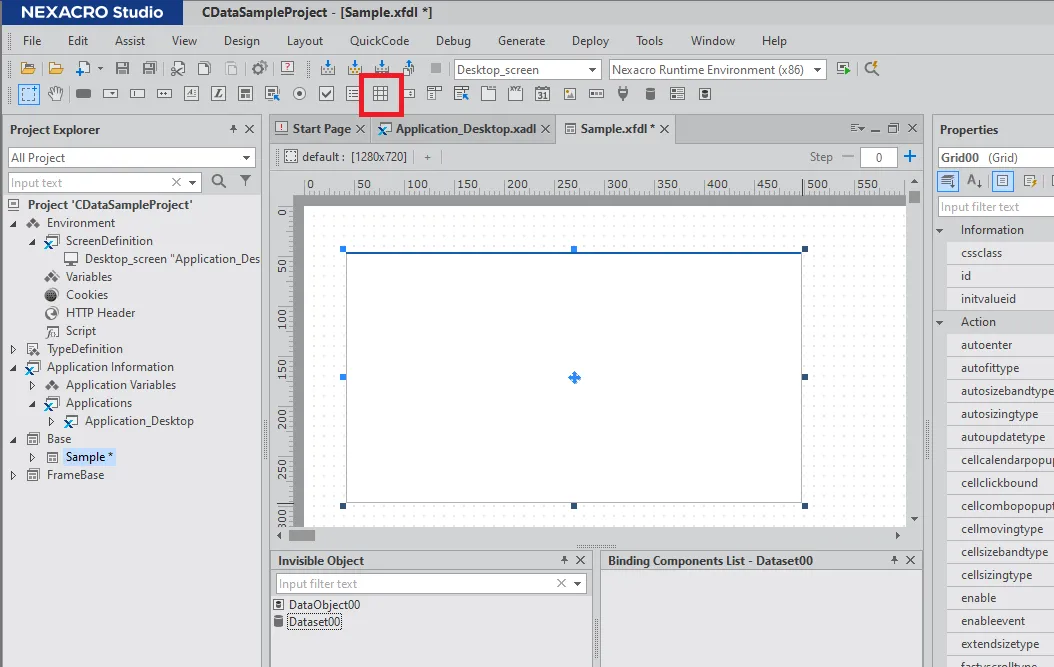Viewport: 1054px width, 667px height.
Task: Click the Project Explorer search input field
Action: click(88, 183)
